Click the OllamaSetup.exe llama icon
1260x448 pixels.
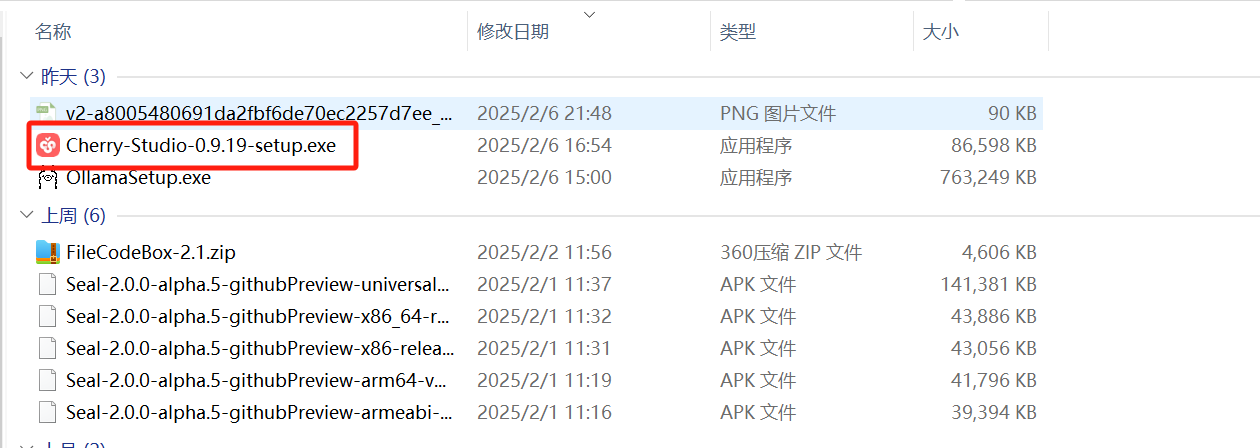47,179
